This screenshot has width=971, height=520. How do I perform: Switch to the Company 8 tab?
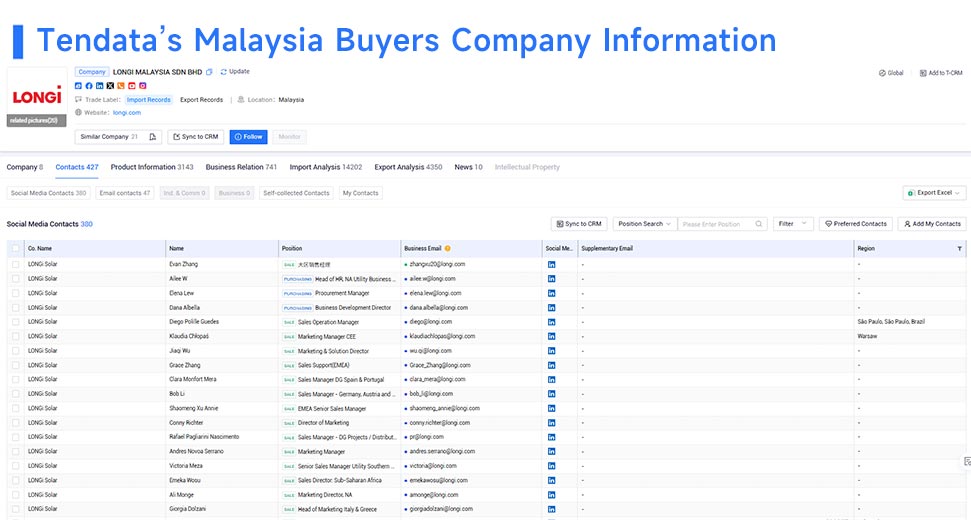pos(25,167)
